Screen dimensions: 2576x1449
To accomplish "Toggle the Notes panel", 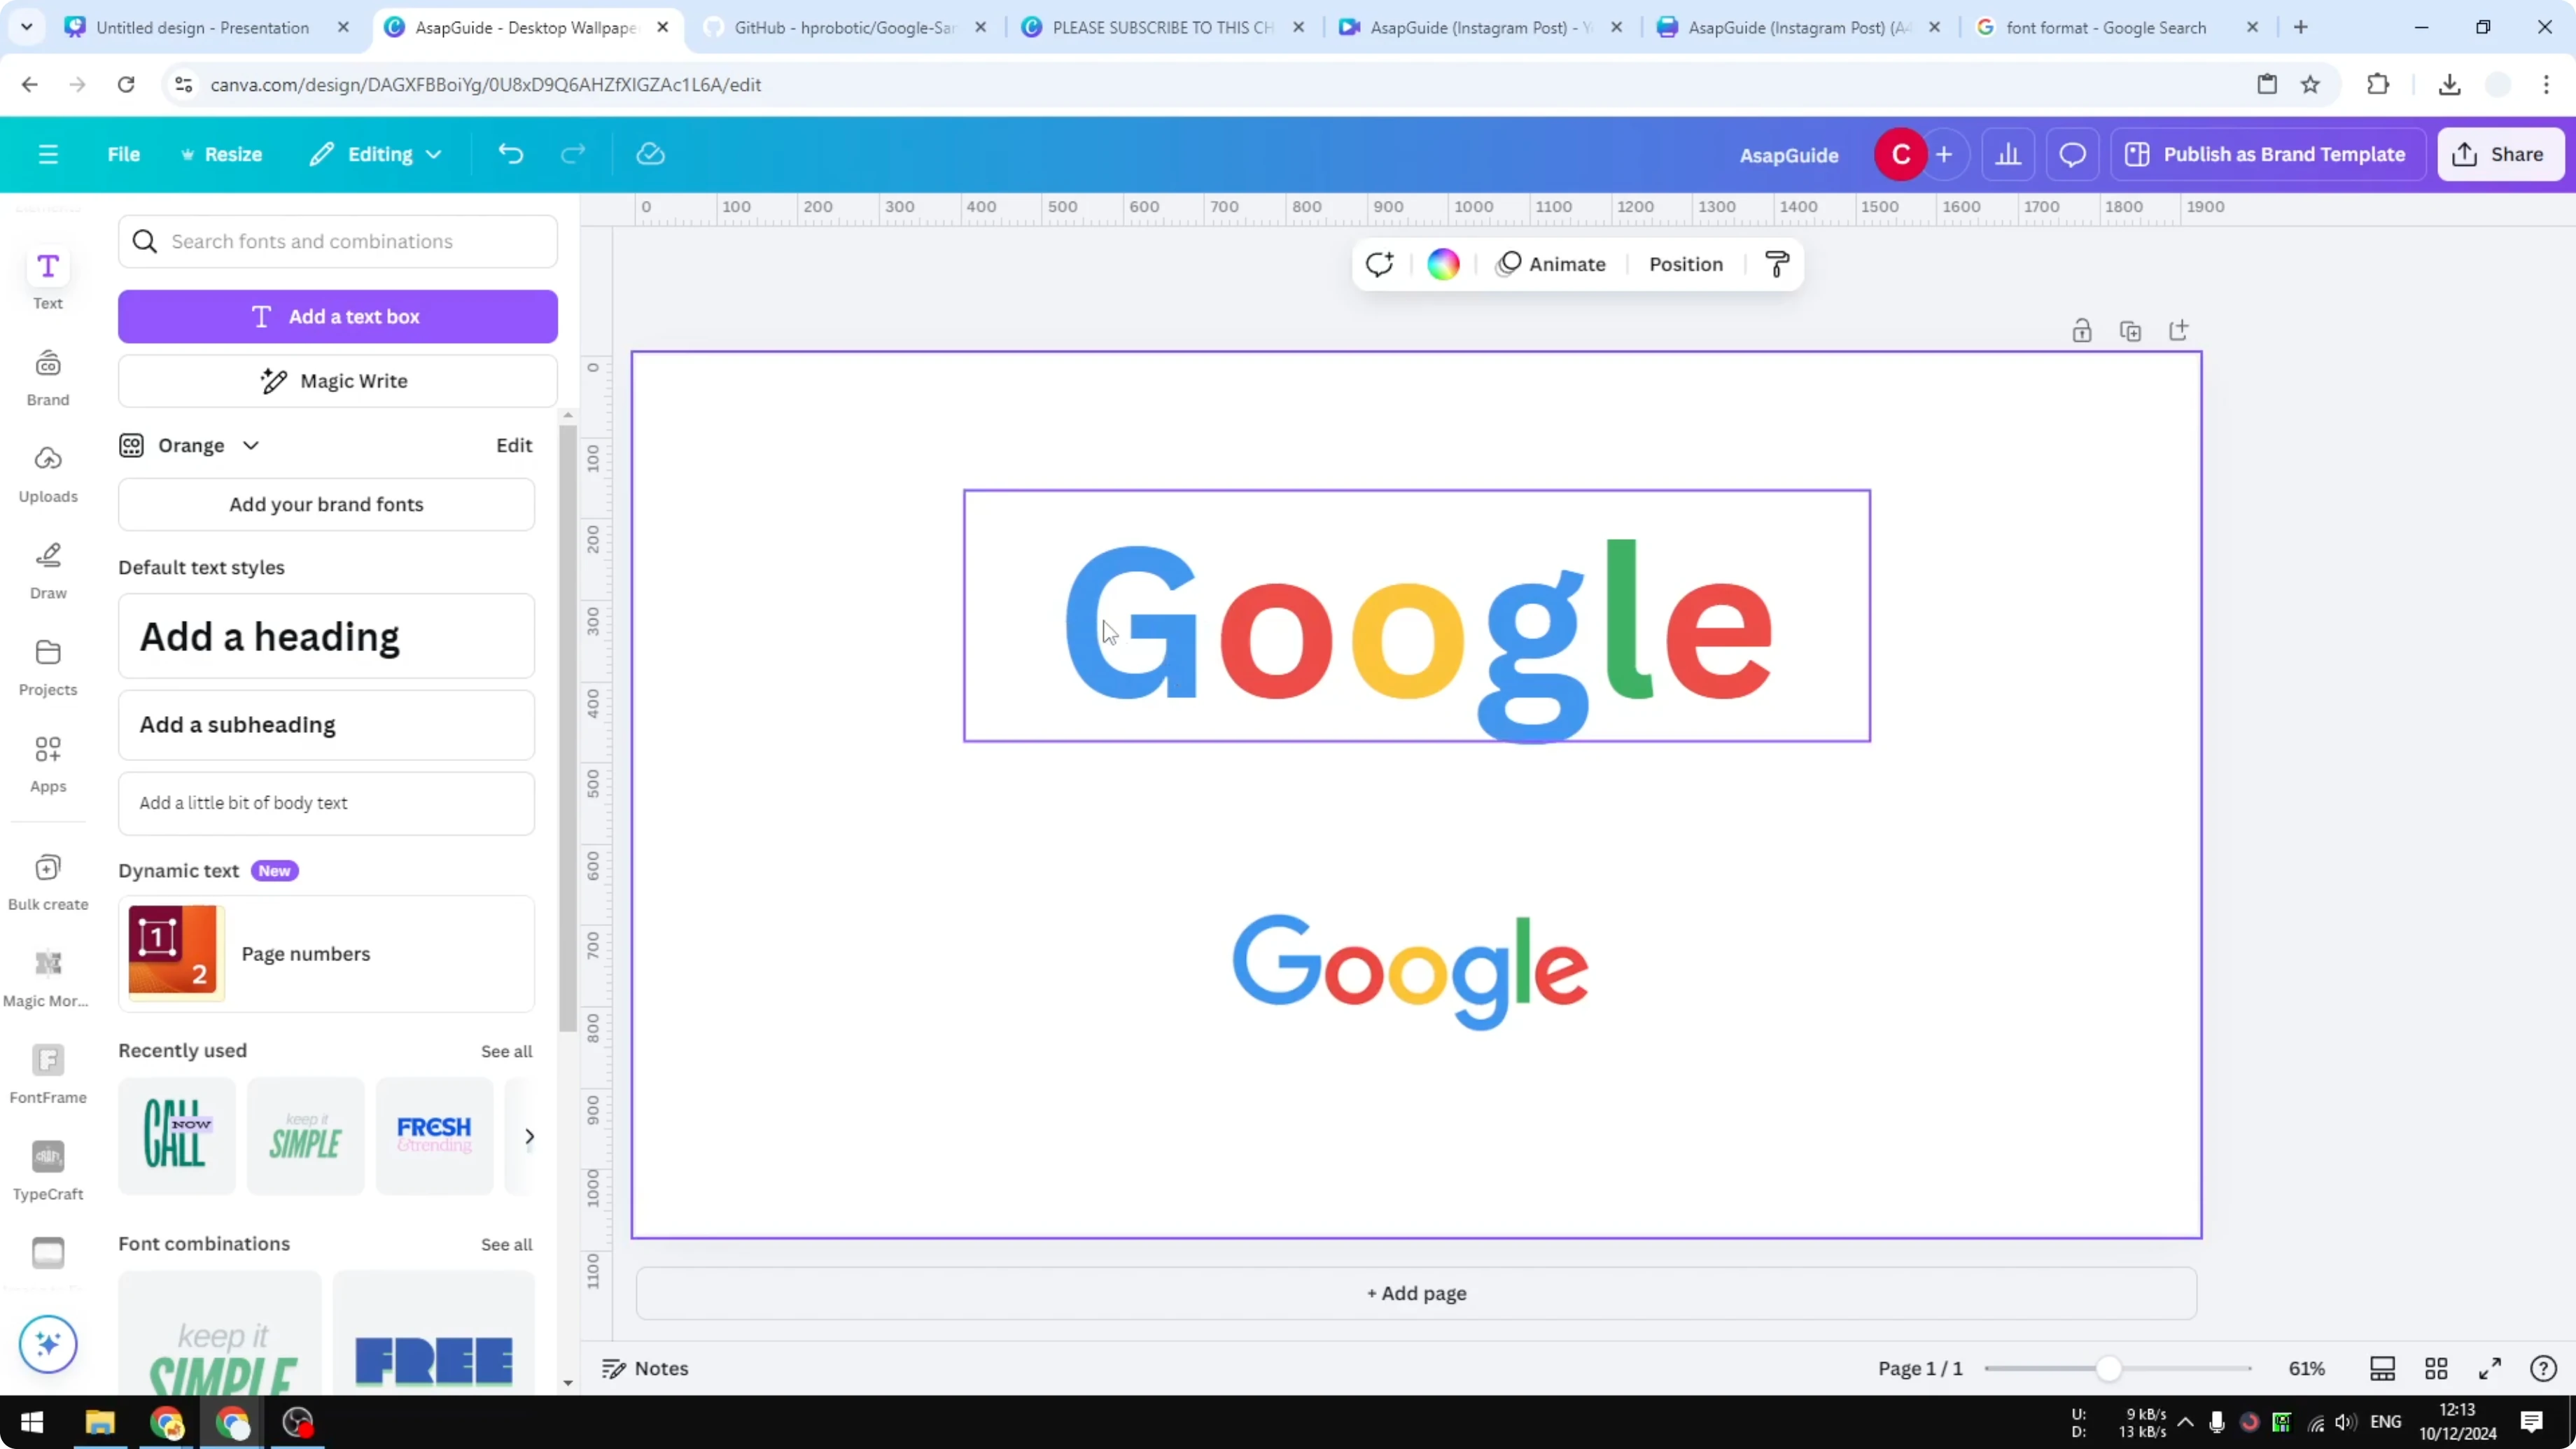I will [644, 1368].
